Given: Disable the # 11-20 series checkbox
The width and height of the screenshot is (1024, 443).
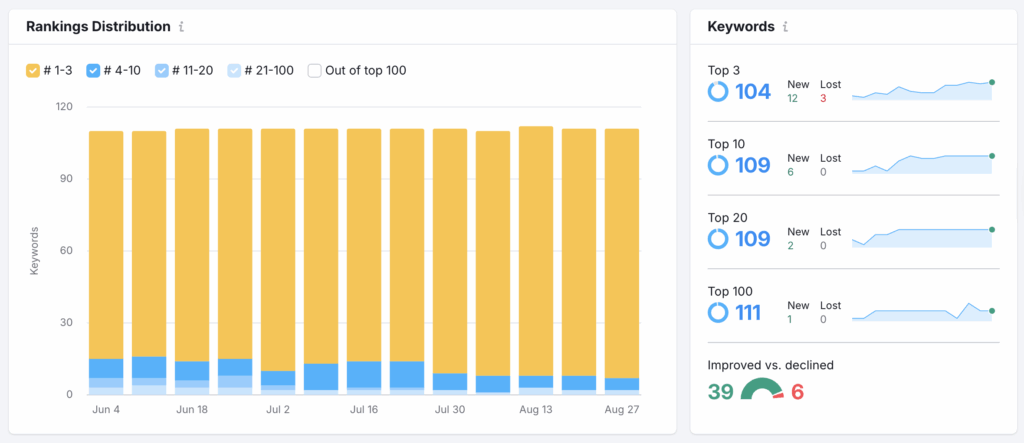Looking at the screenshot, I should tap(161, 71).
